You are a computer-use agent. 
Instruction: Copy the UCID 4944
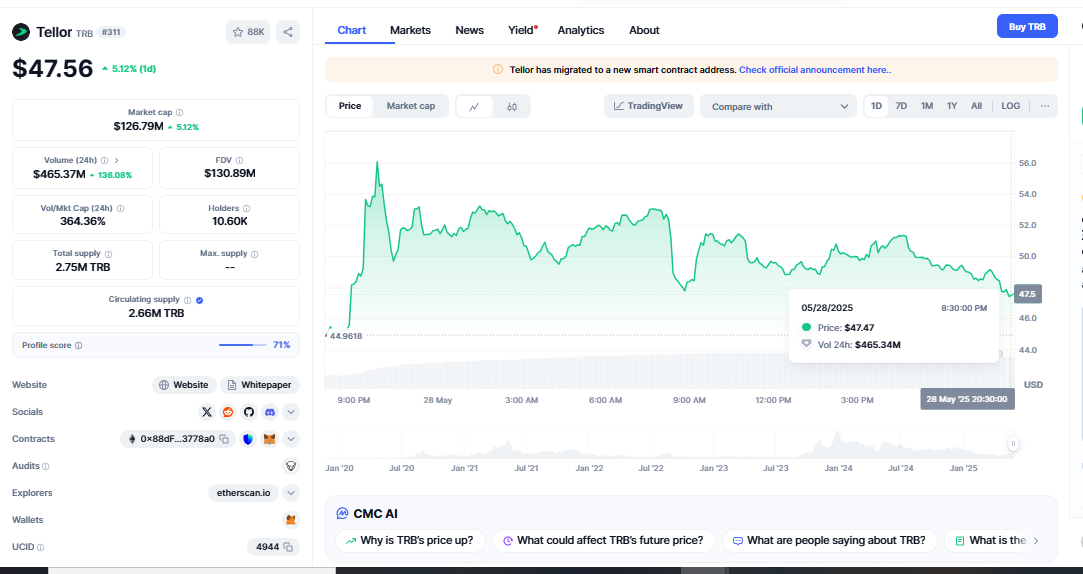tap(288, 547)
